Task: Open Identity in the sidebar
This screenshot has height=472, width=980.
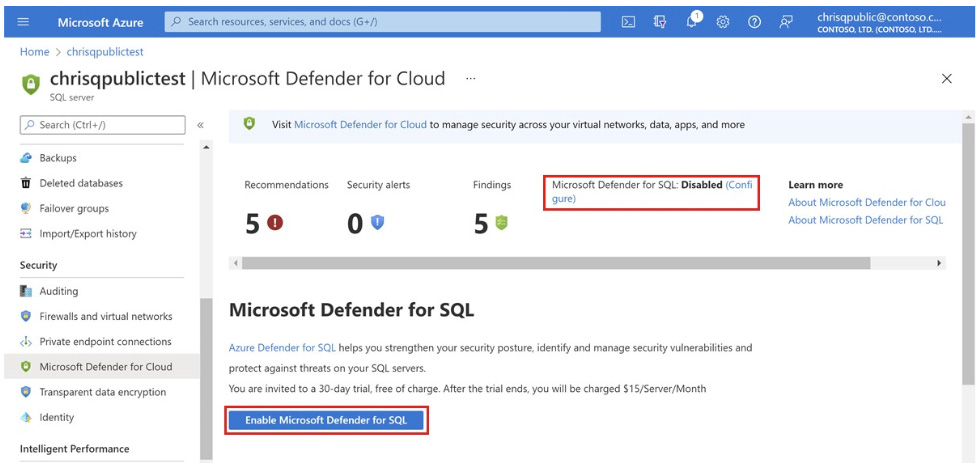Action: (x=56, y=417)
